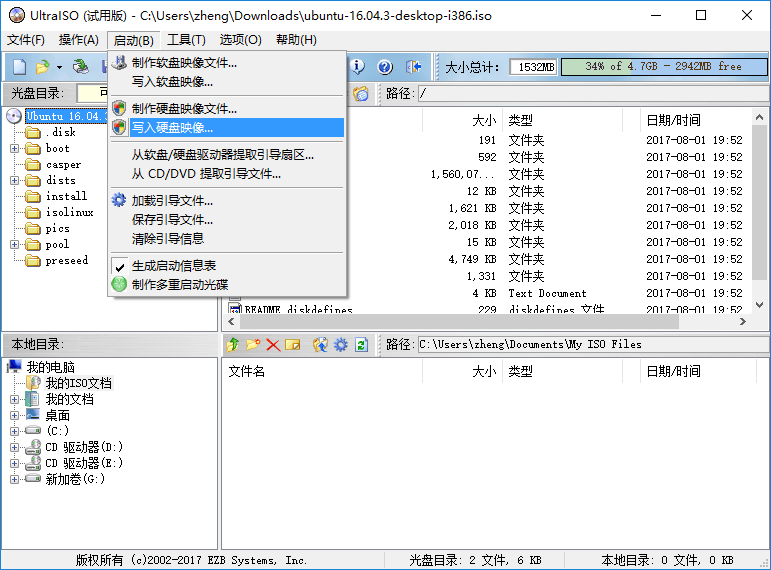Select the .disk folder in disc tree
The image size is (771, 570).
click(60, 132)
